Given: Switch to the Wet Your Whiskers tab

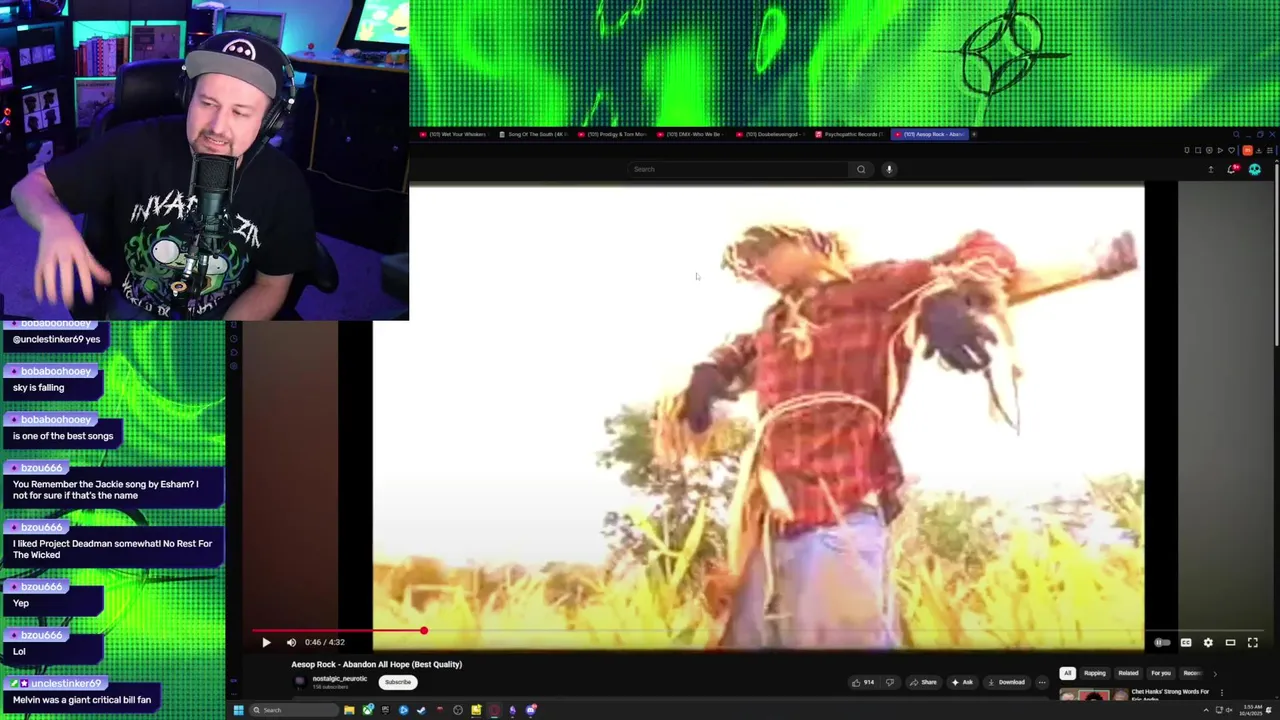Looking at the screenshot, I should coord(455,134).
